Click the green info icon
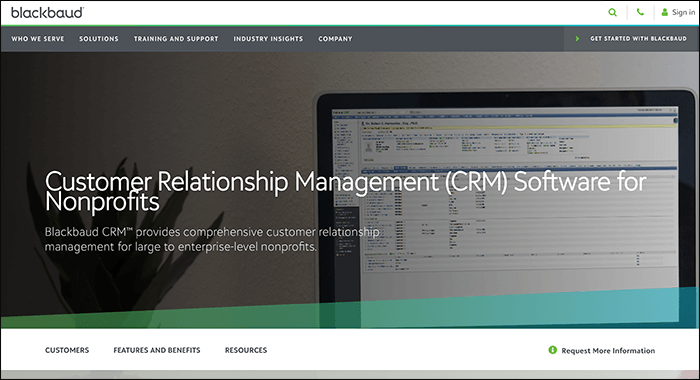700x380 pixels. pos(553,350)
